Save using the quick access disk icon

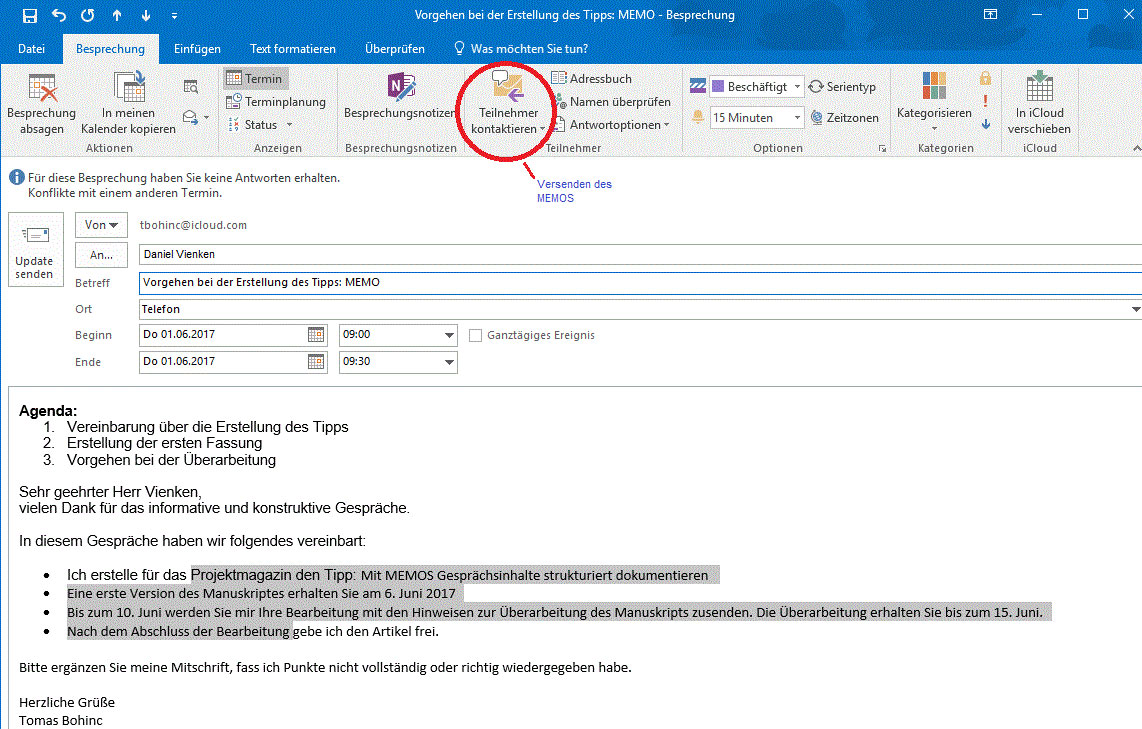pos(29,16)
